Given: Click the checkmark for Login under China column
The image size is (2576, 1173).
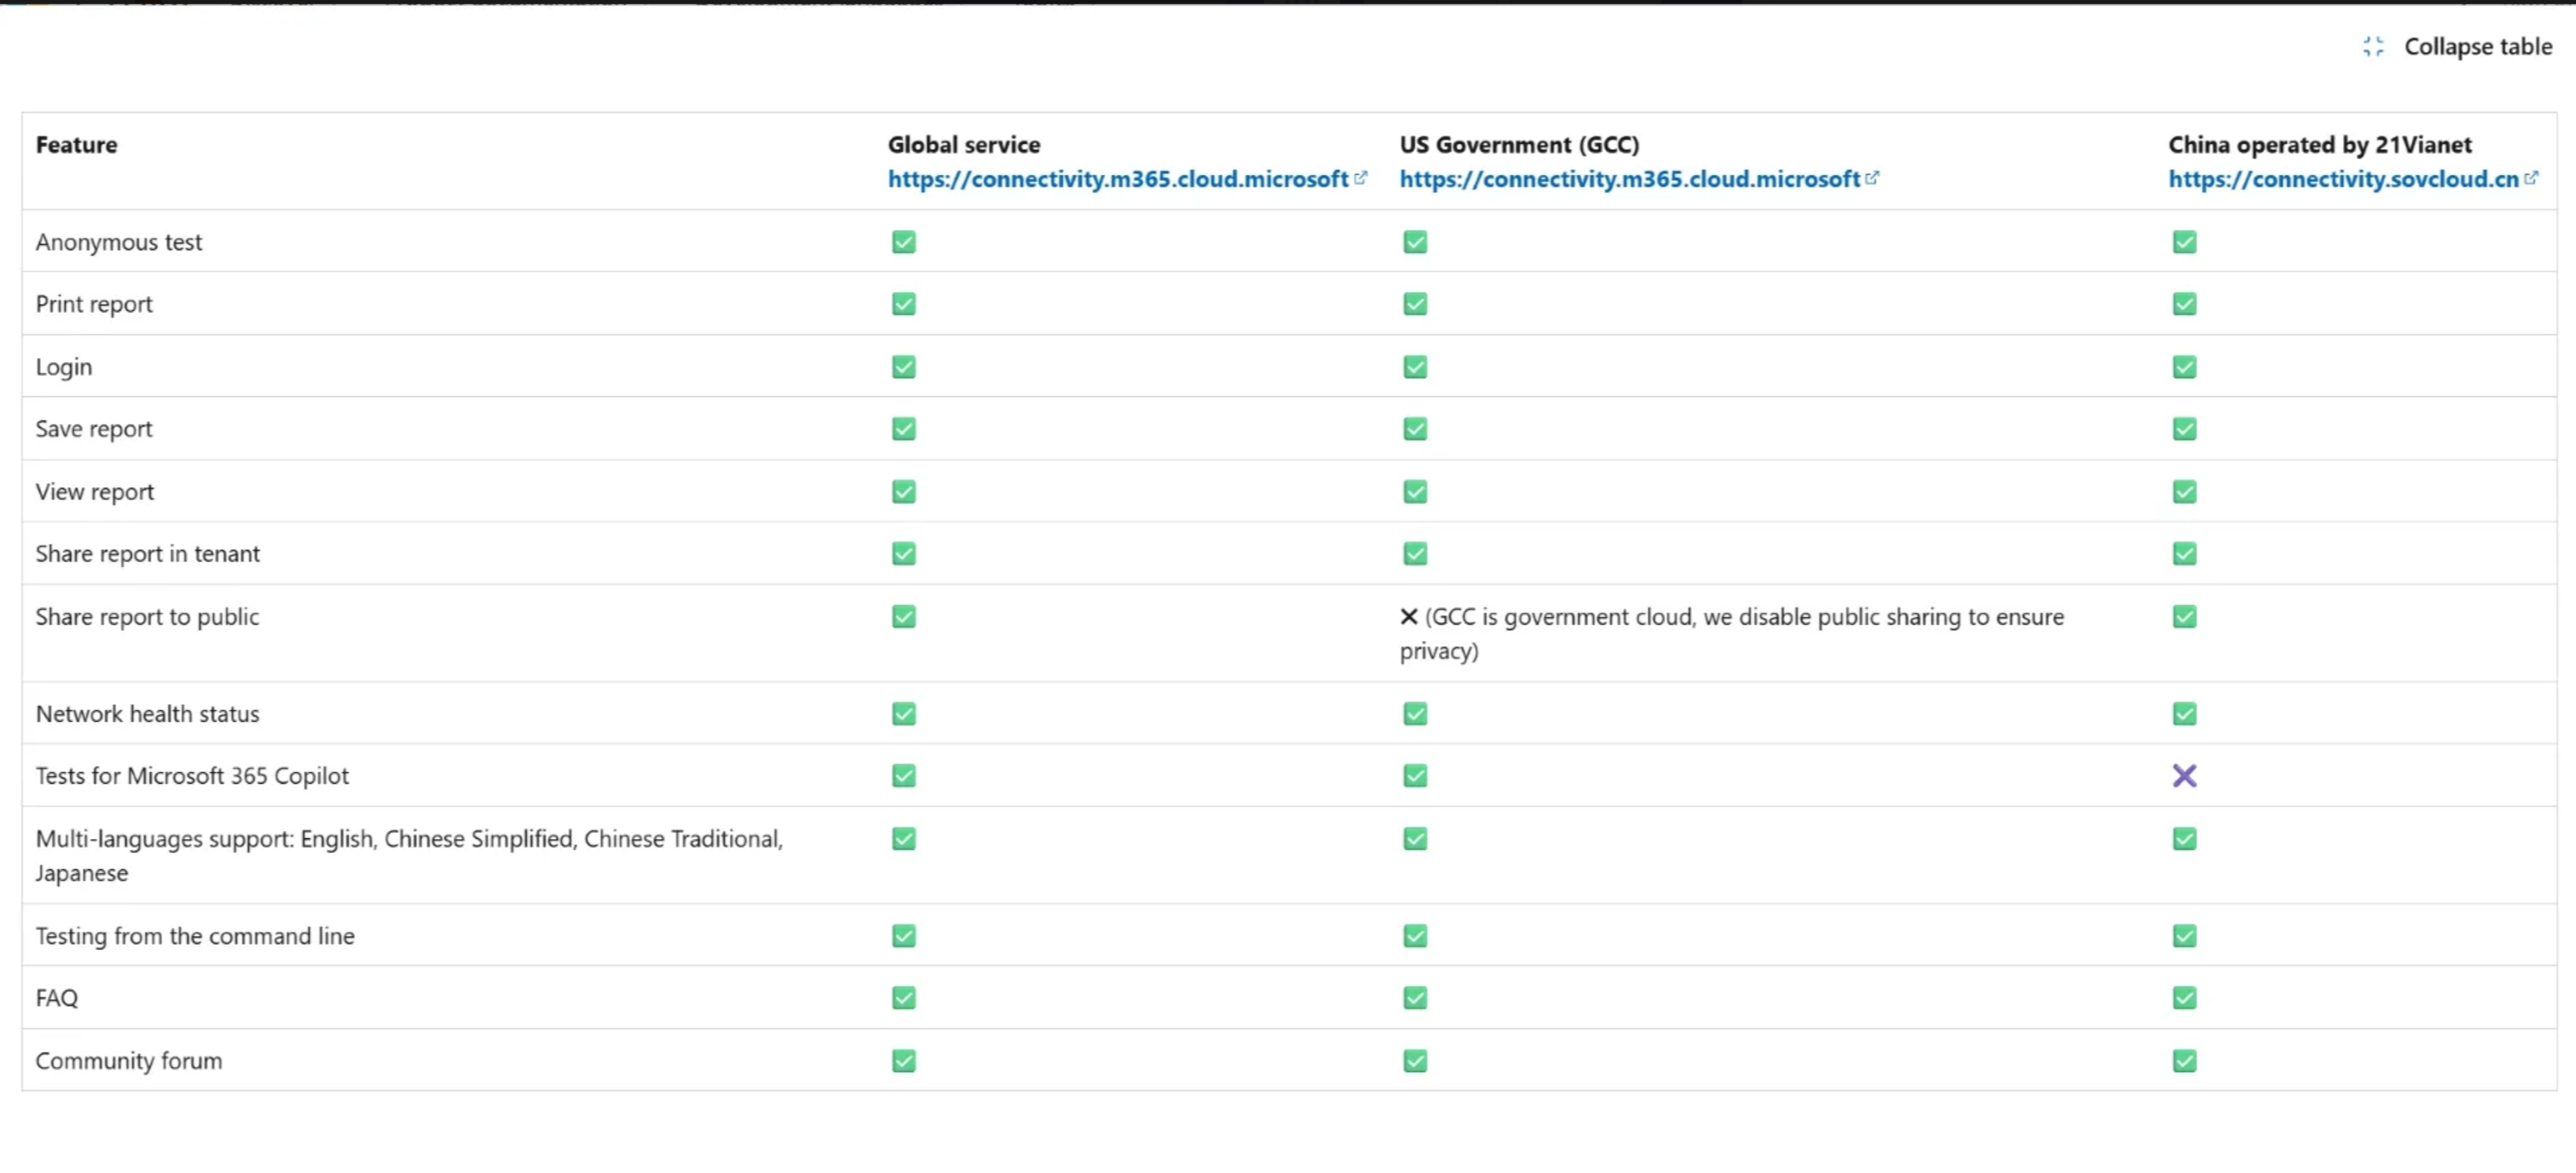Looking at the screenshot, I should click(2184, 366).
